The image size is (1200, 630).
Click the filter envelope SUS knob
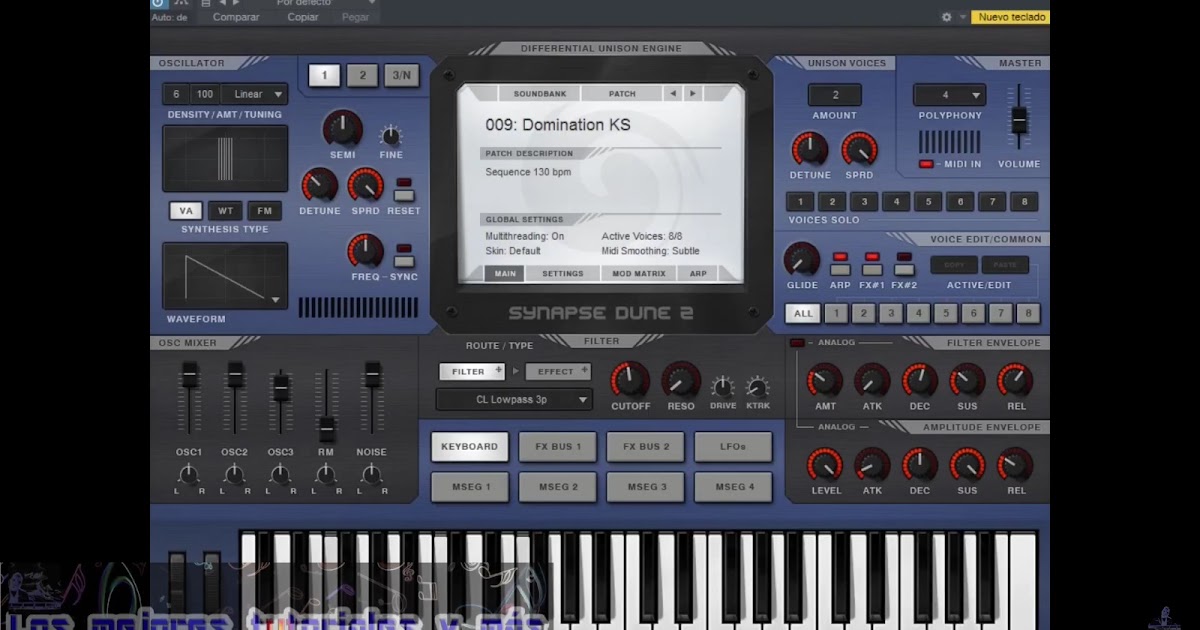pos(967,381)
